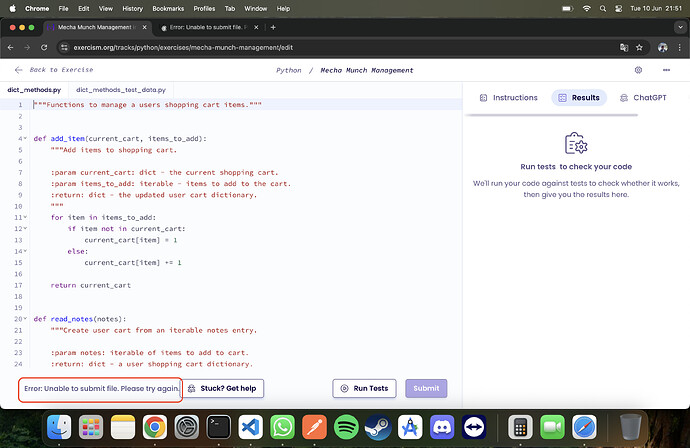Click the docstring on line 1
The image size is (690, 448).
[x=147, y=105]
